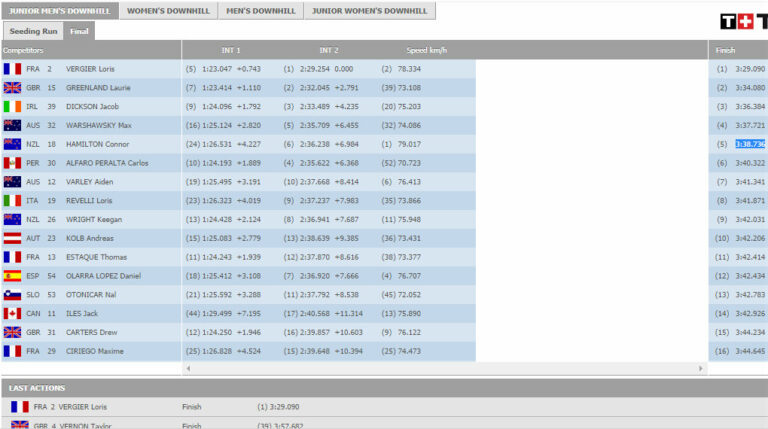Open the Junior Women's Downhill tab
The width and height of the screenshot is (768, 429).
(368, 12)
